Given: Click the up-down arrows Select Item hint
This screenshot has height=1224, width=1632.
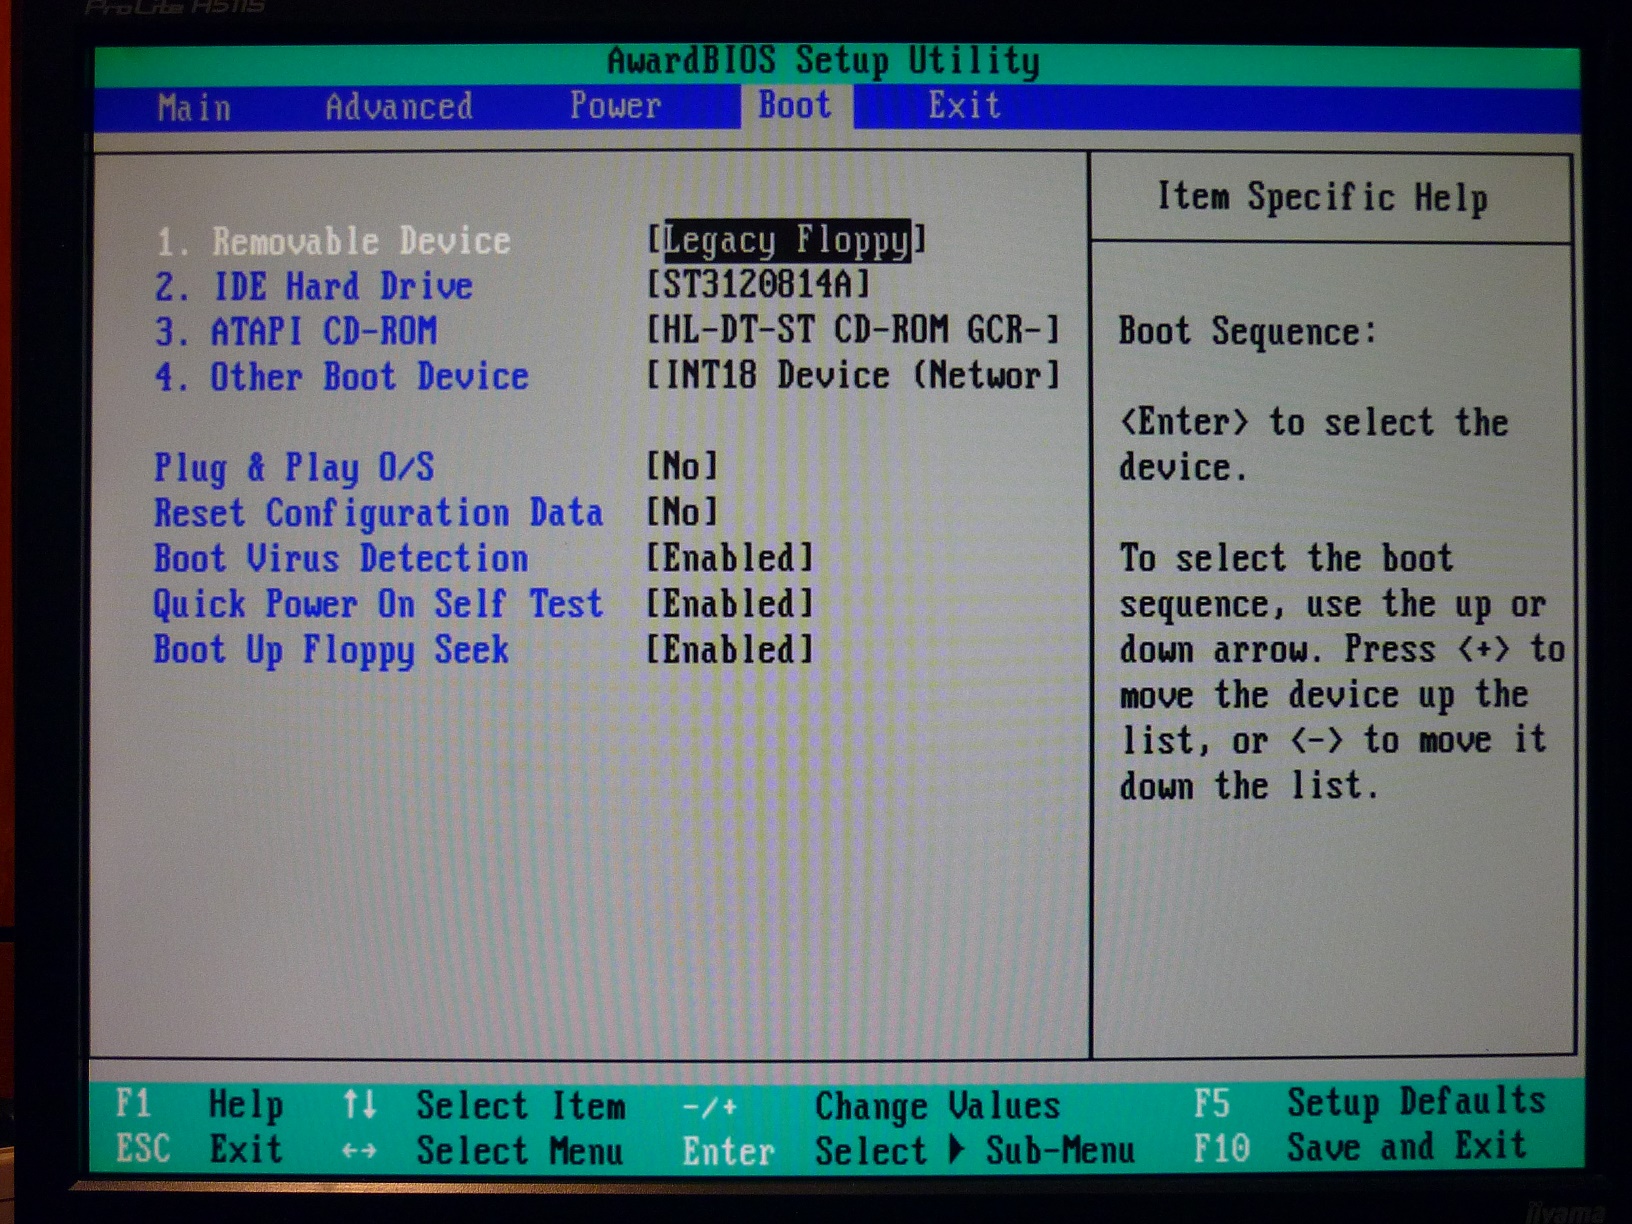Looking at the screenshot, I should [x=483, y=1106].
